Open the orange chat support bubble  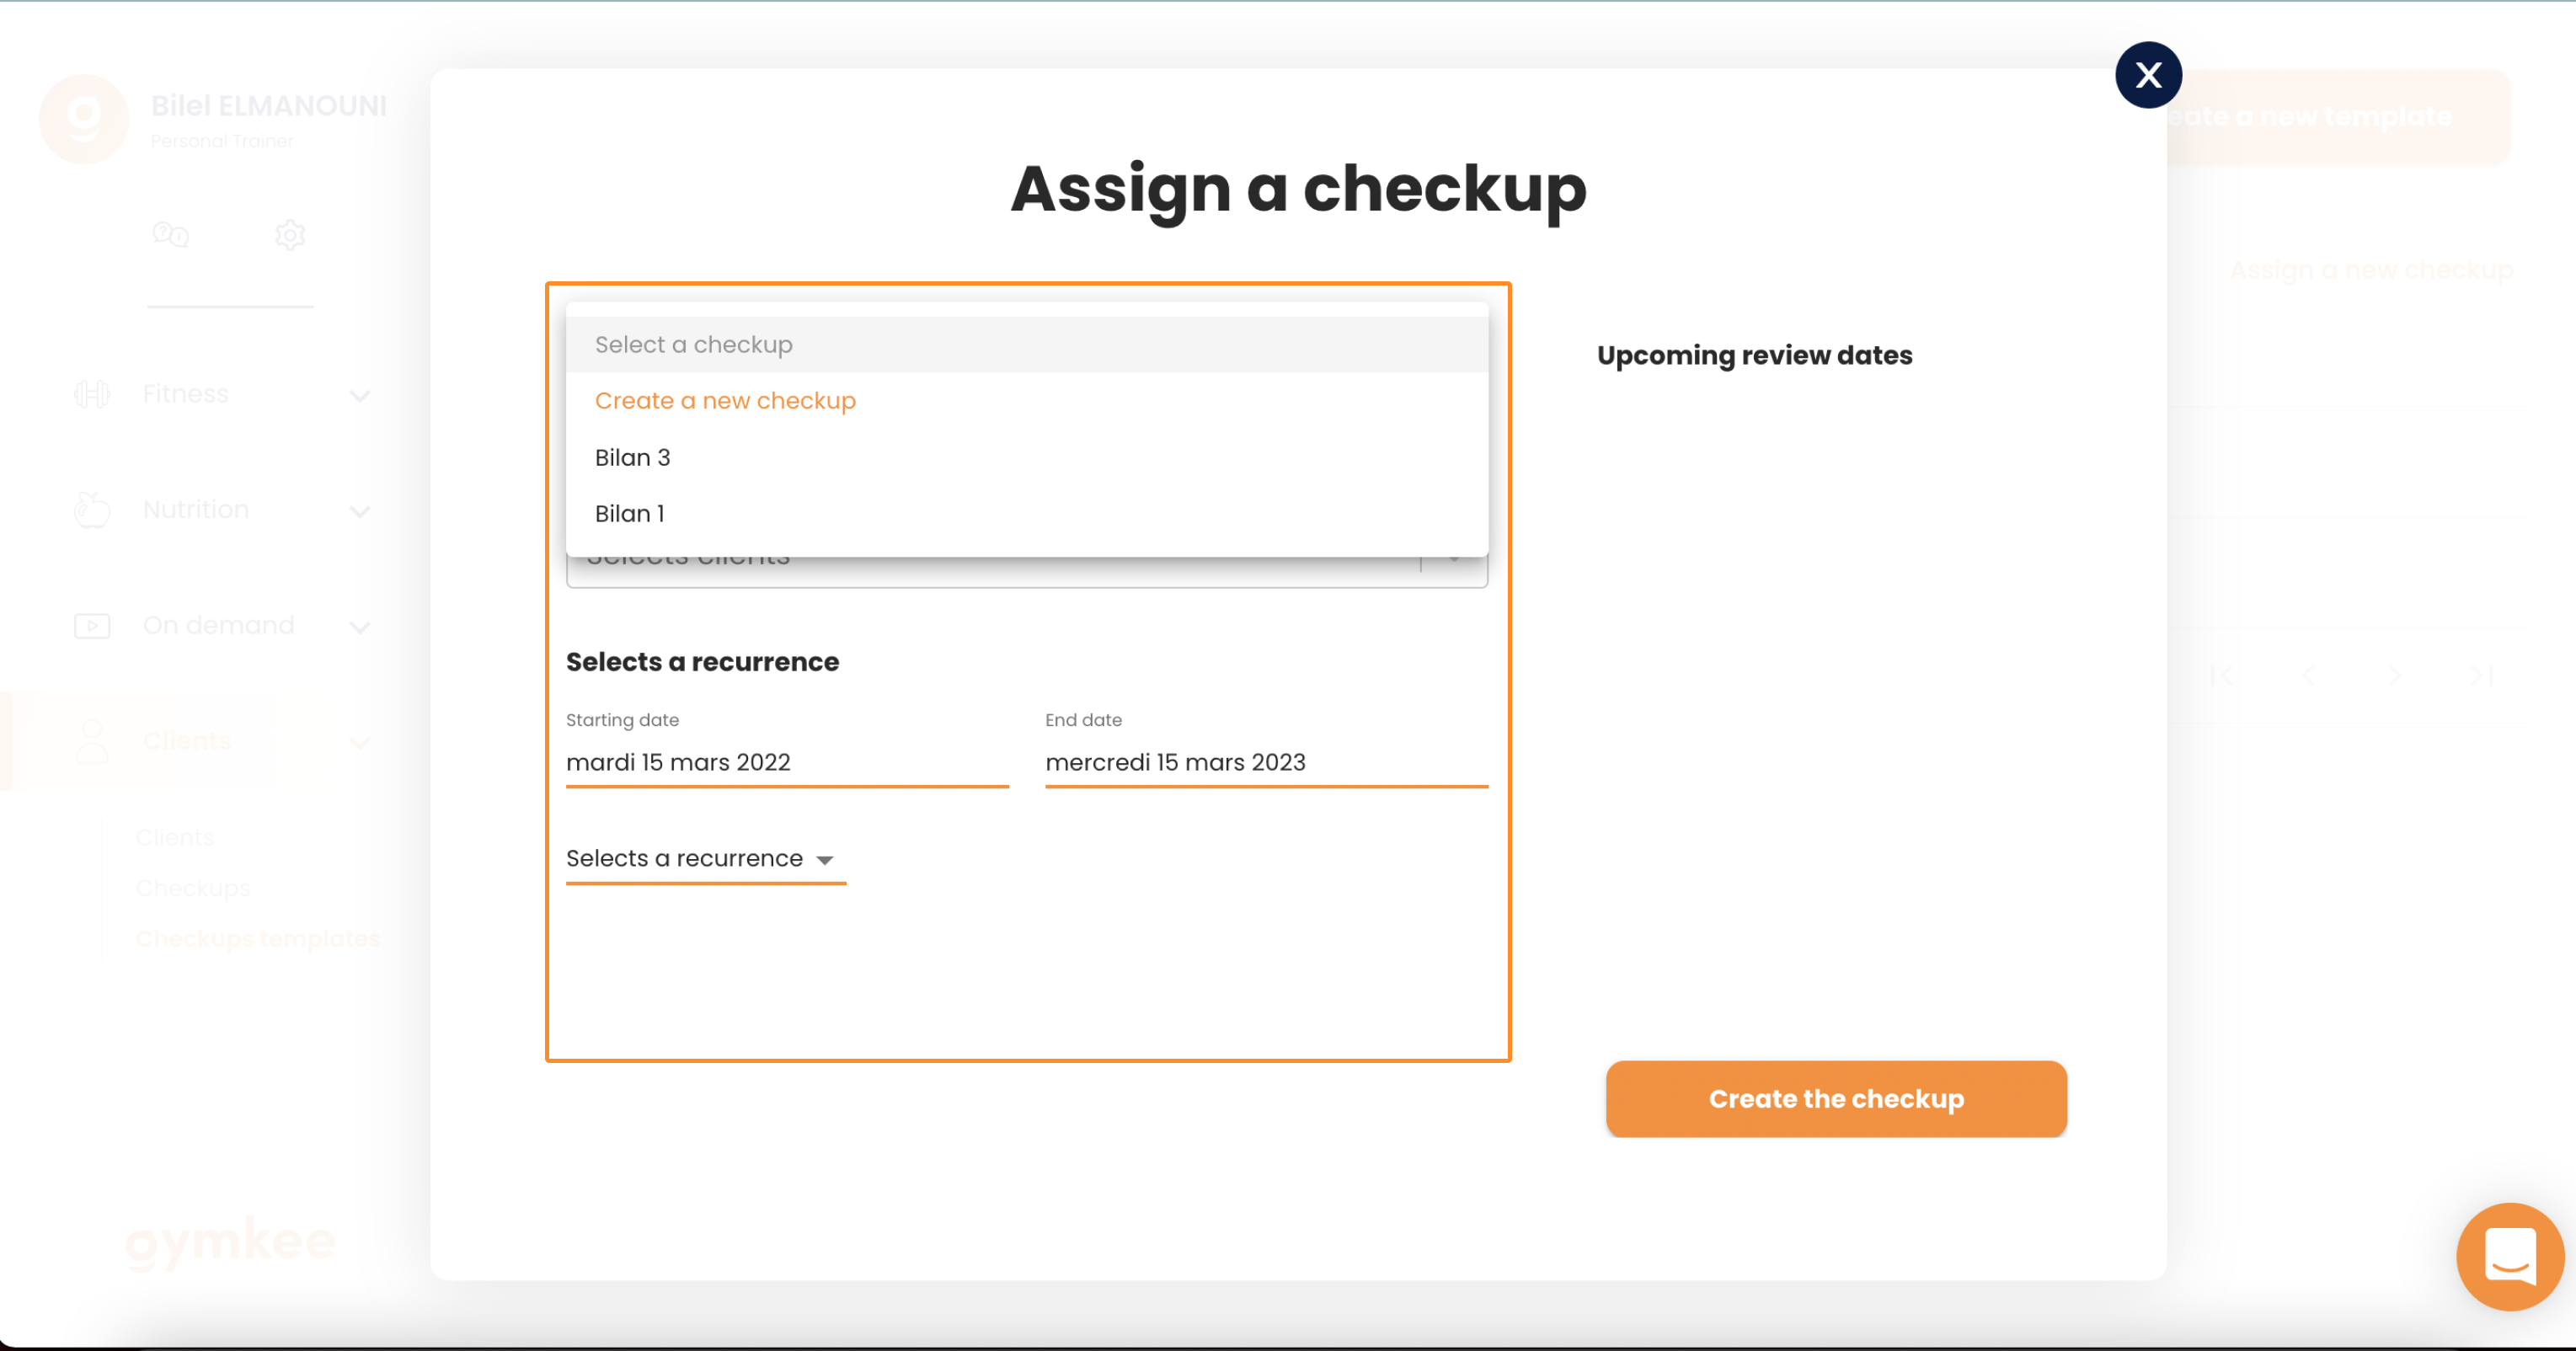[x=2510, y=1256]
